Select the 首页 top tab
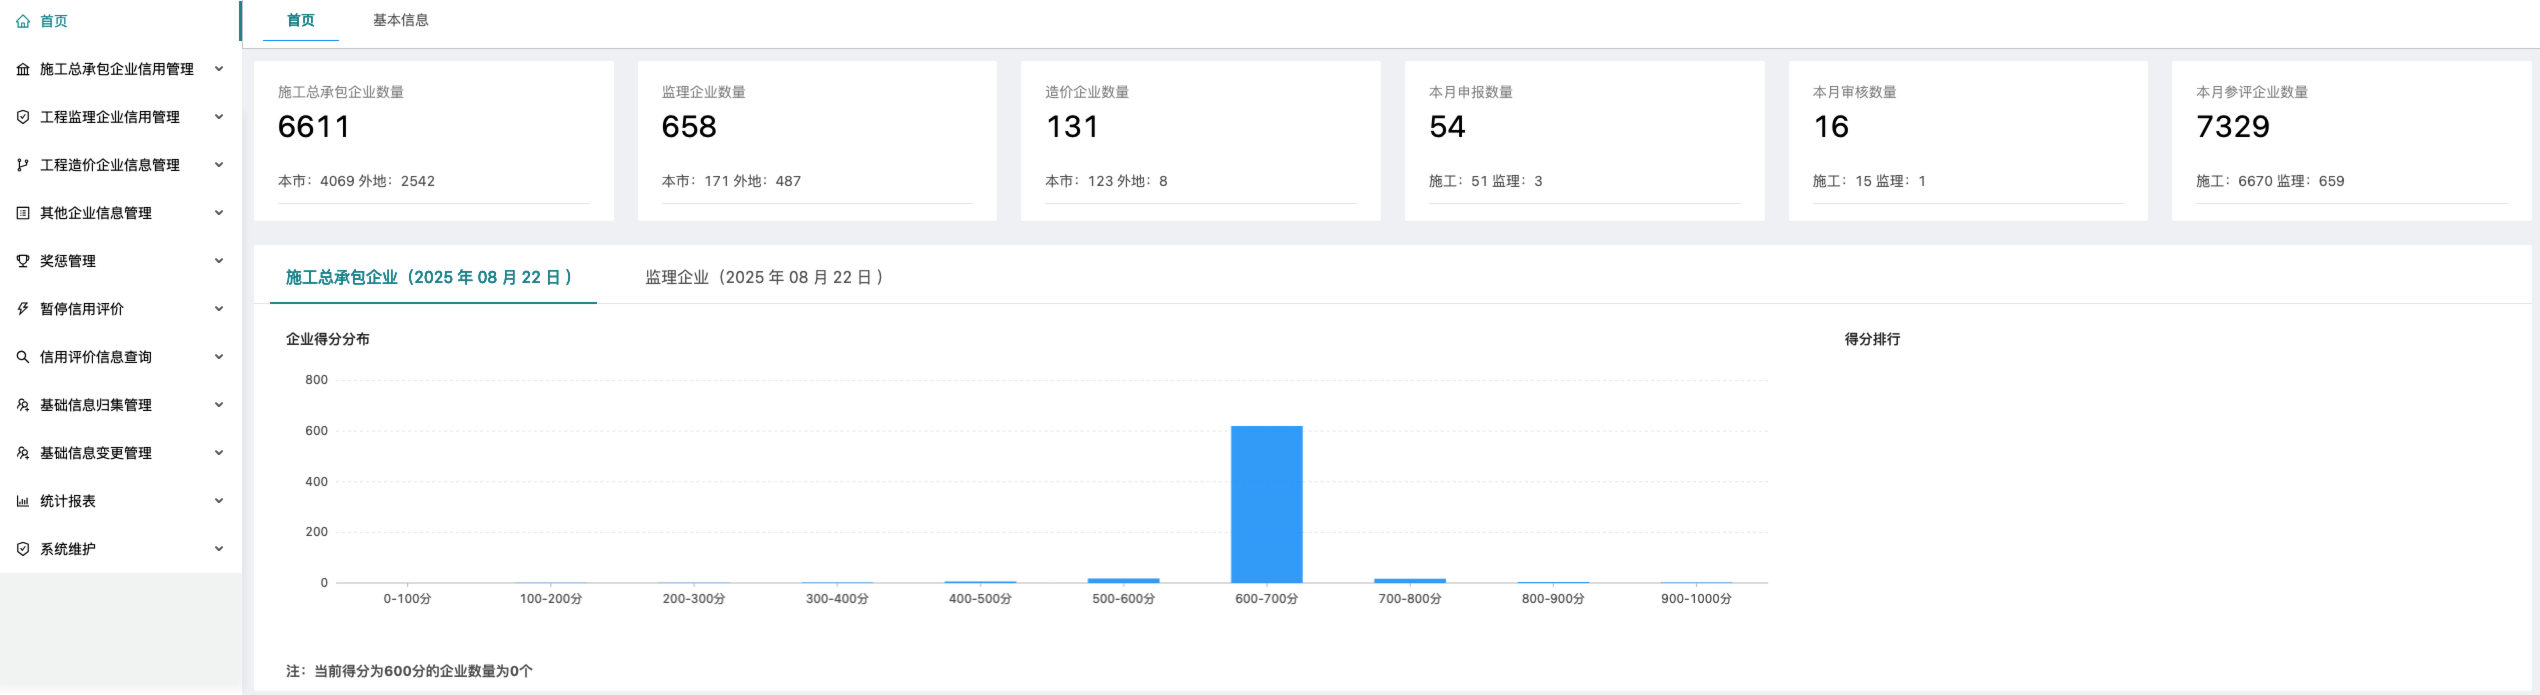The height and width of the screenshot is (695, 2540). coord(300,20)
